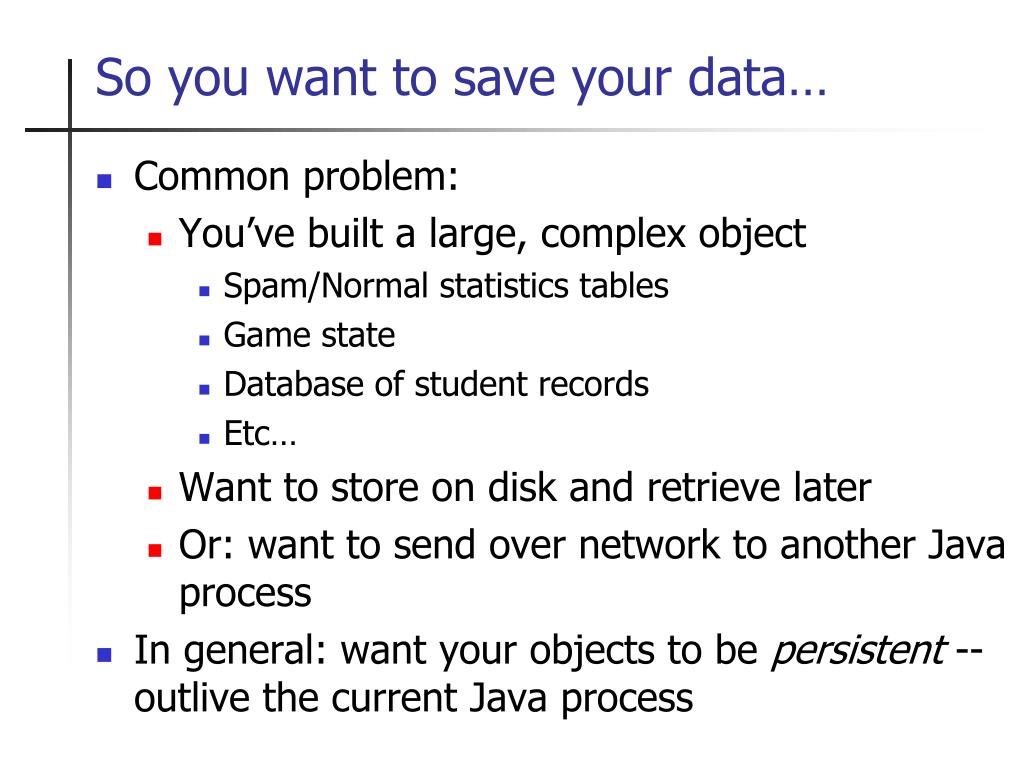Click the text 'Spam/Normal statistics tables'

[x=446, y=287]
